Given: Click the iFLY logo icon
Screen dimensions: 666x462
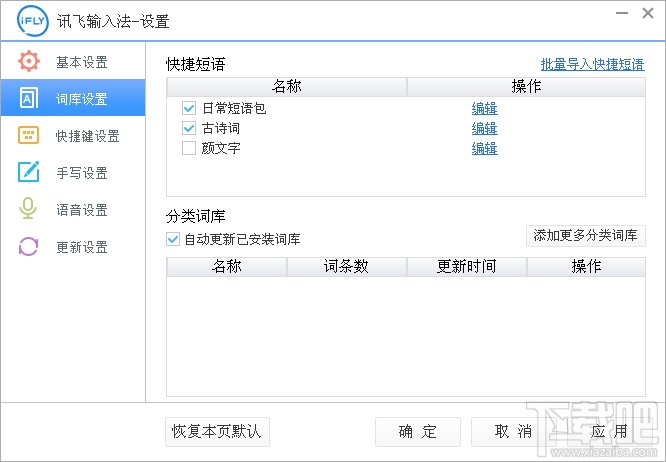Looking at the screenshot, I should point(33,20).
